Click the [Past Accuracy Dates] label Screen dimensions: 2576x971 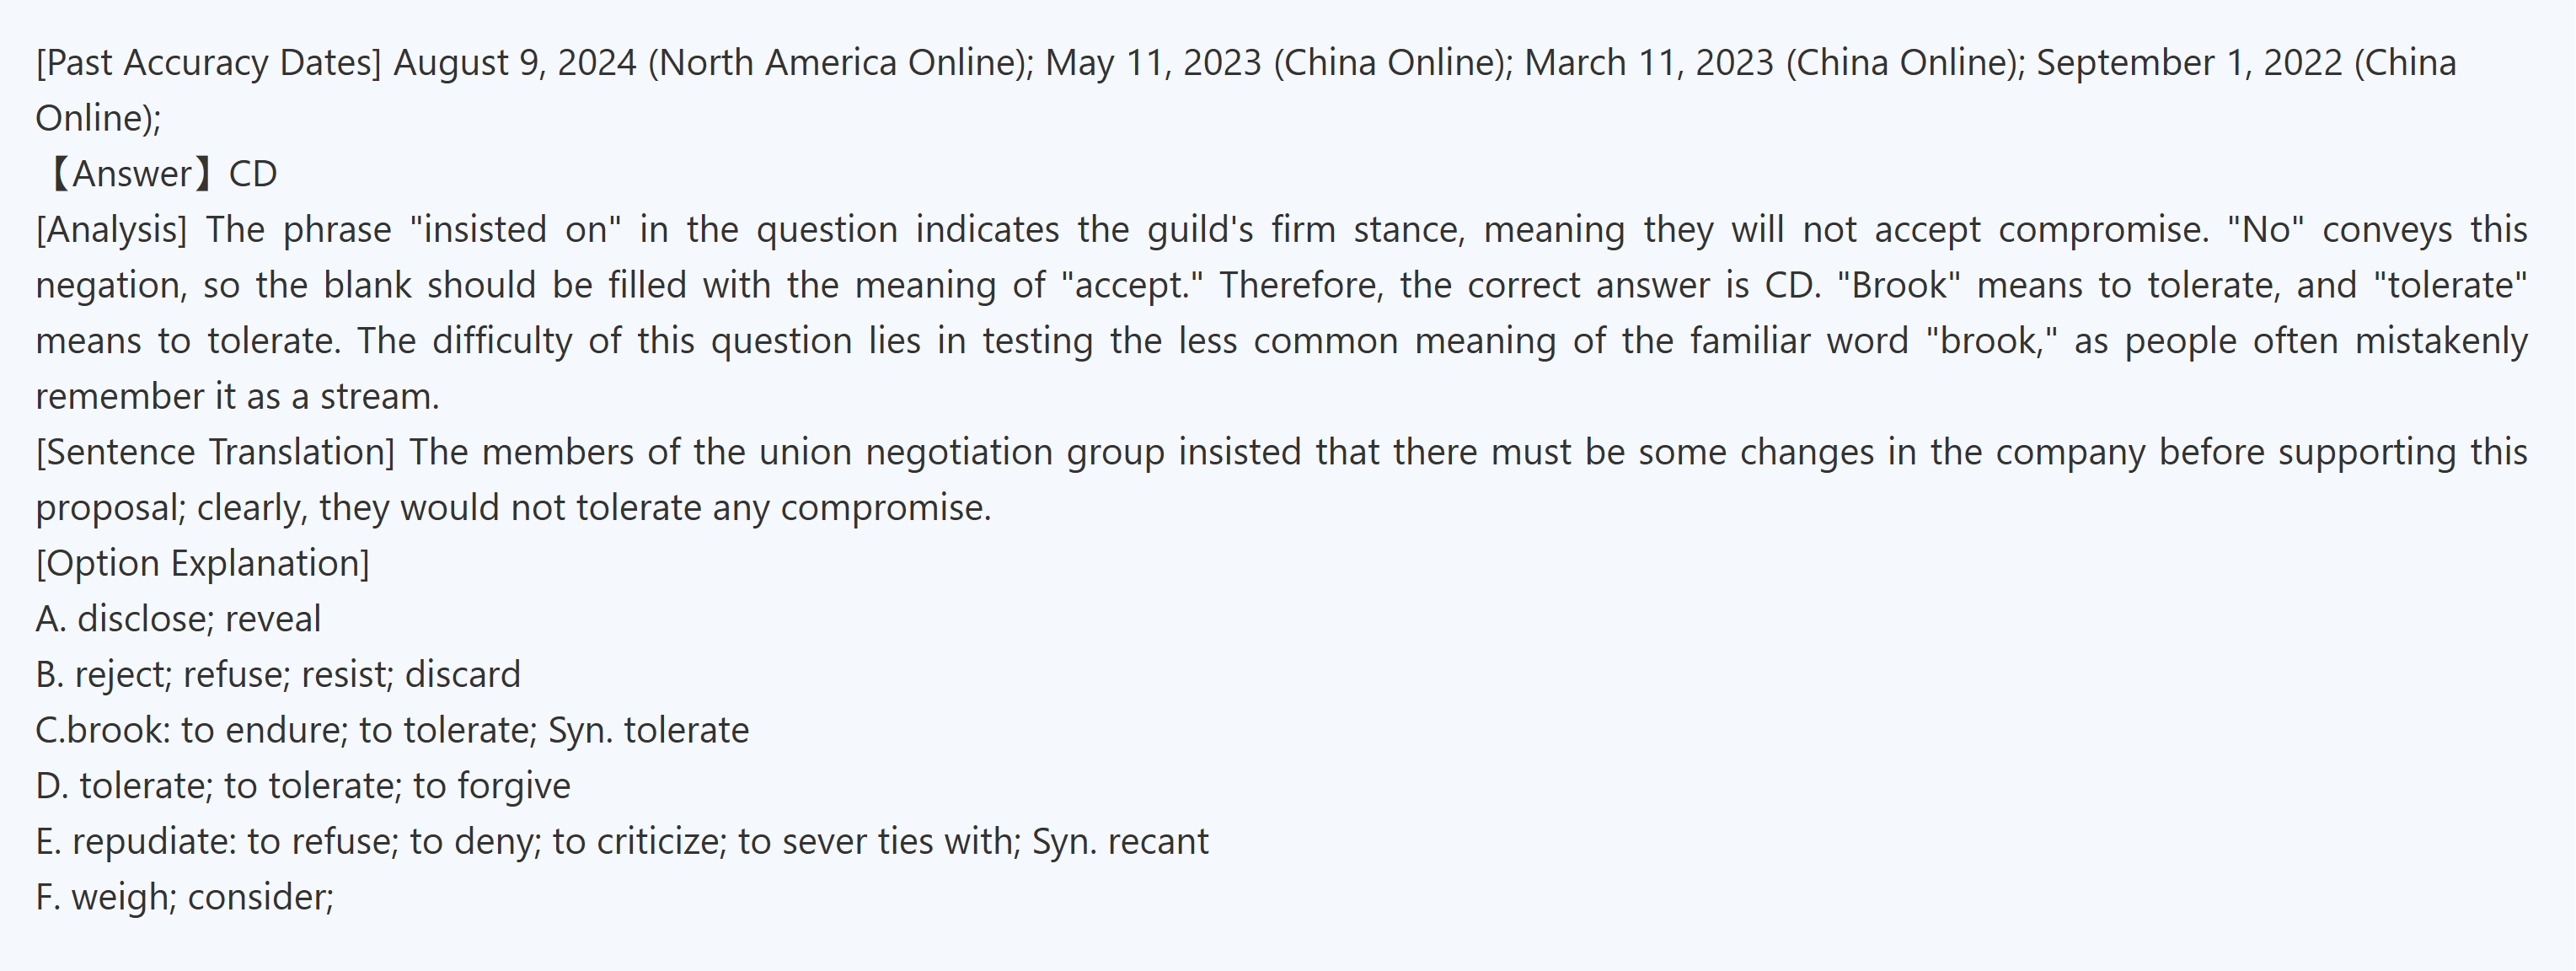(208, 63)
